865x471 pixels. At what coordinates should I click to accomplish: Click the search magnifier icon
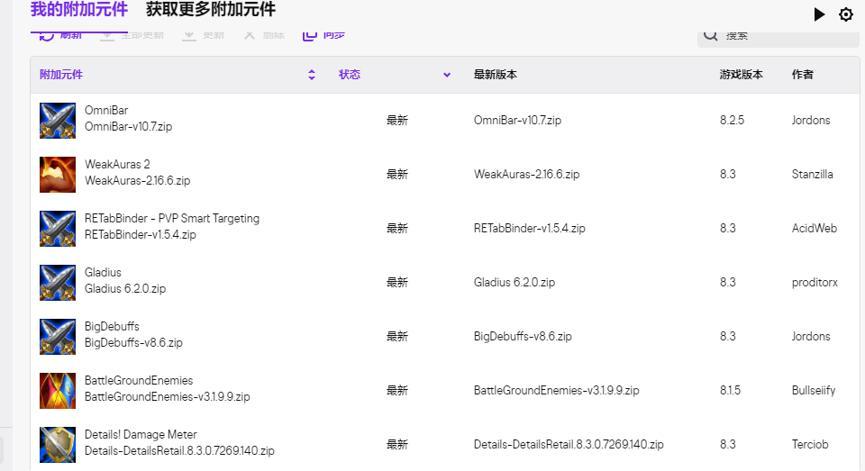click(x=711, y=35)
